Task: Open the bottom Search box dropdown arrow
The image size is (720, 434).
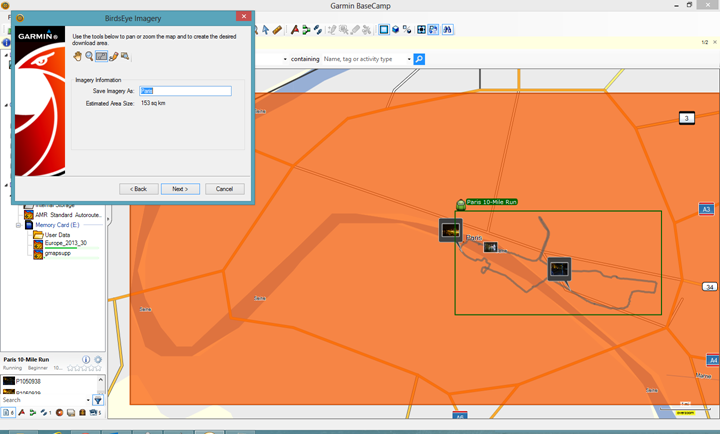Action: point(88,400)
